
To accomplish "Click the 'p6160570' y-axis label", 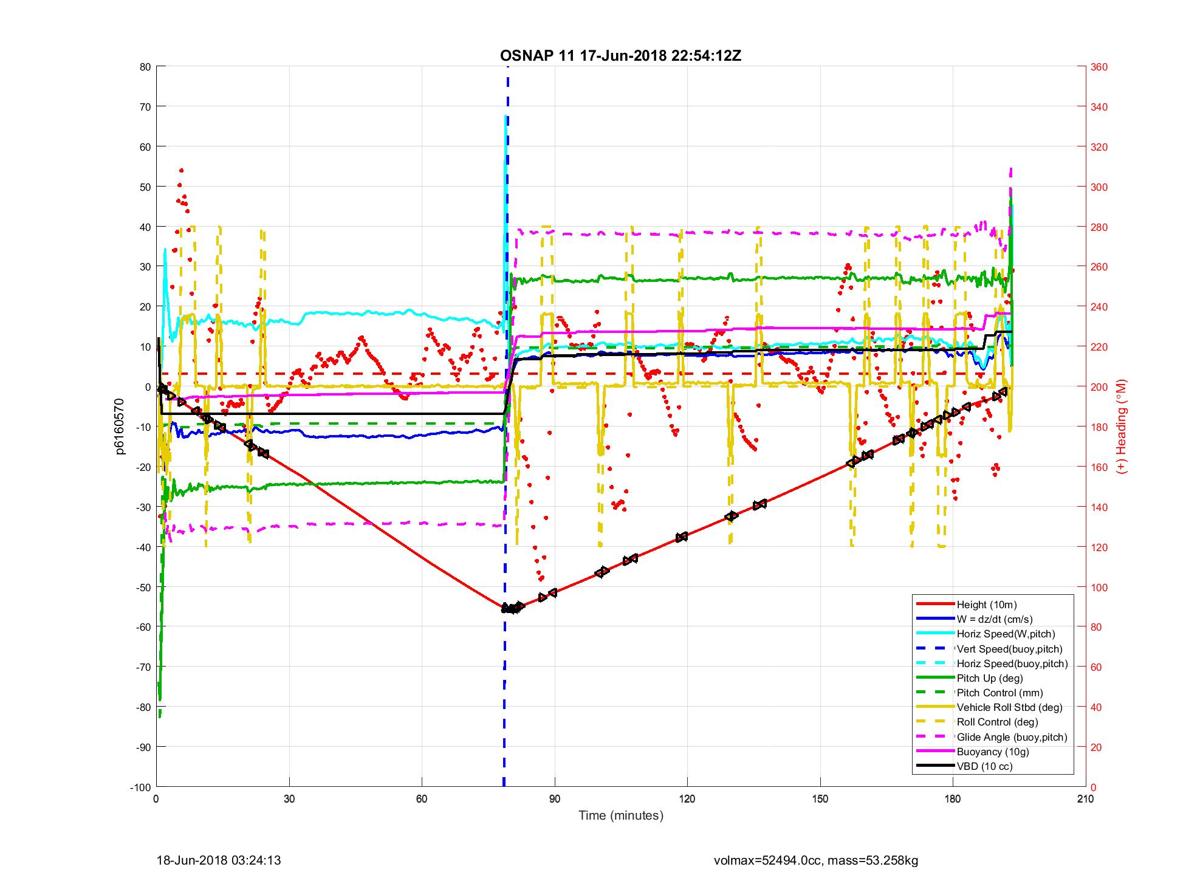I will click(x=119, y=427).
